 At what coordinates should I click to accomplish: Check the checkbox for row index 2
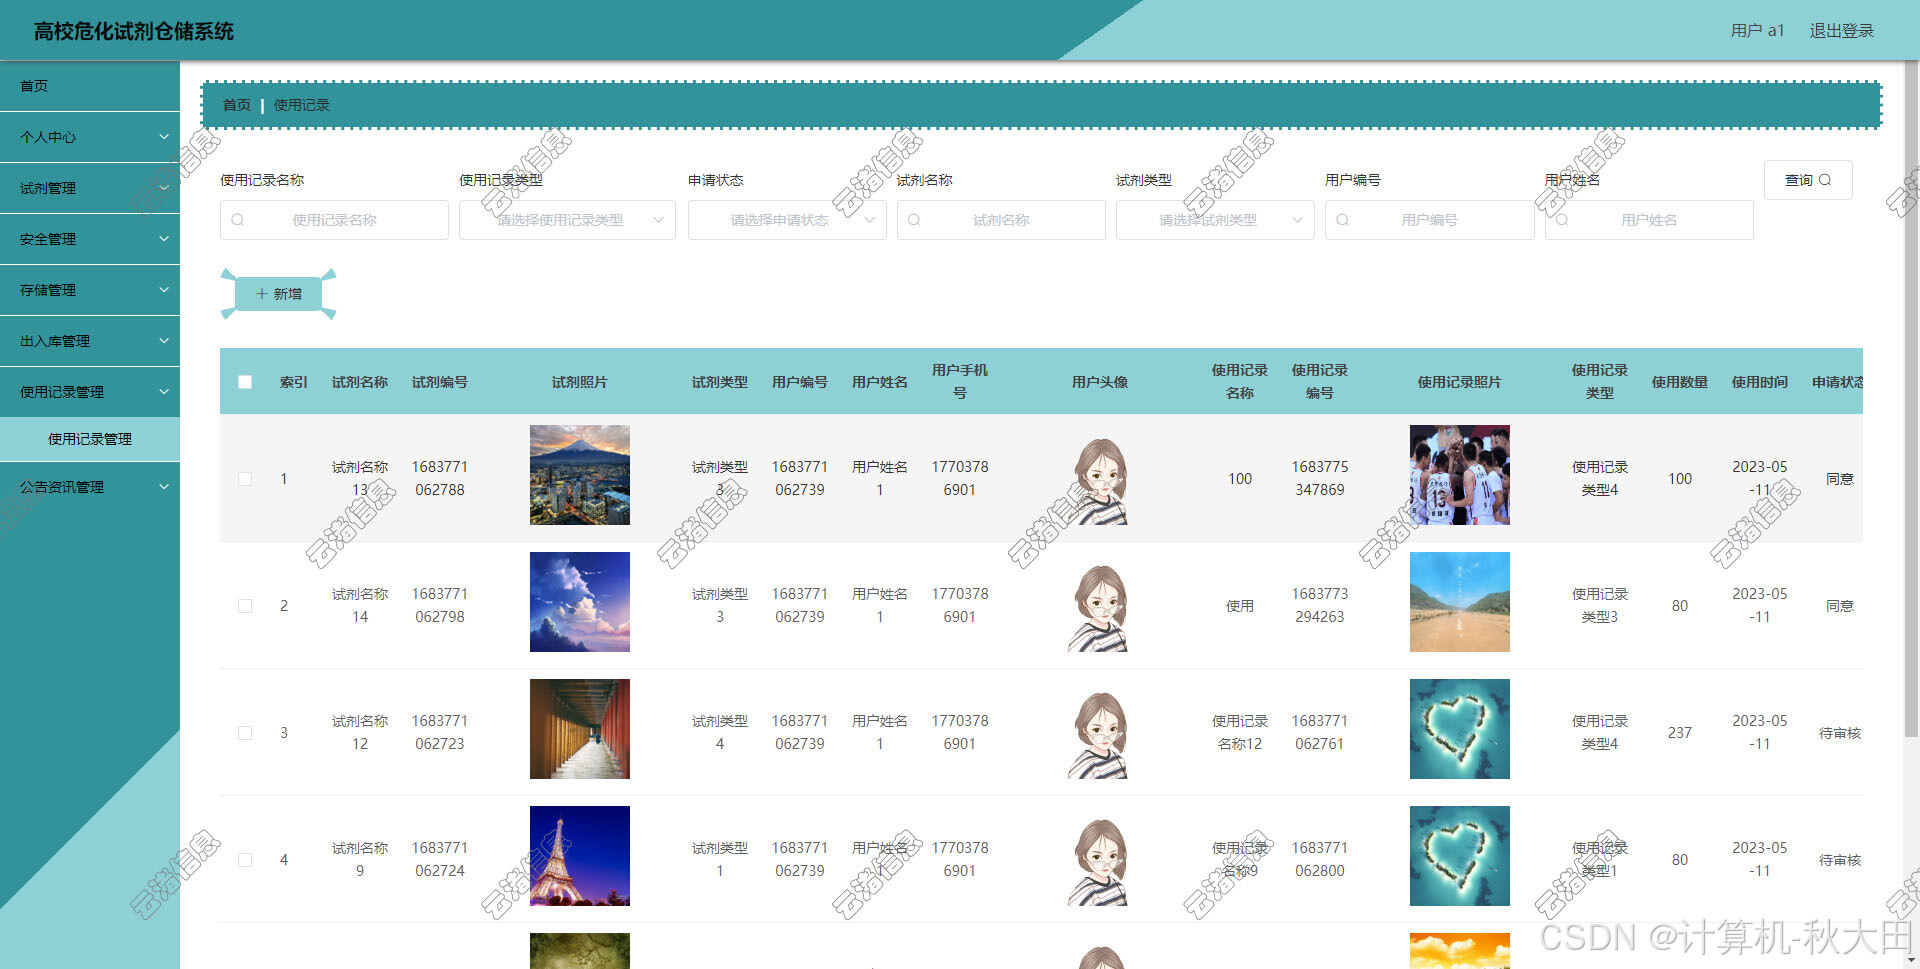click(245, 606)
